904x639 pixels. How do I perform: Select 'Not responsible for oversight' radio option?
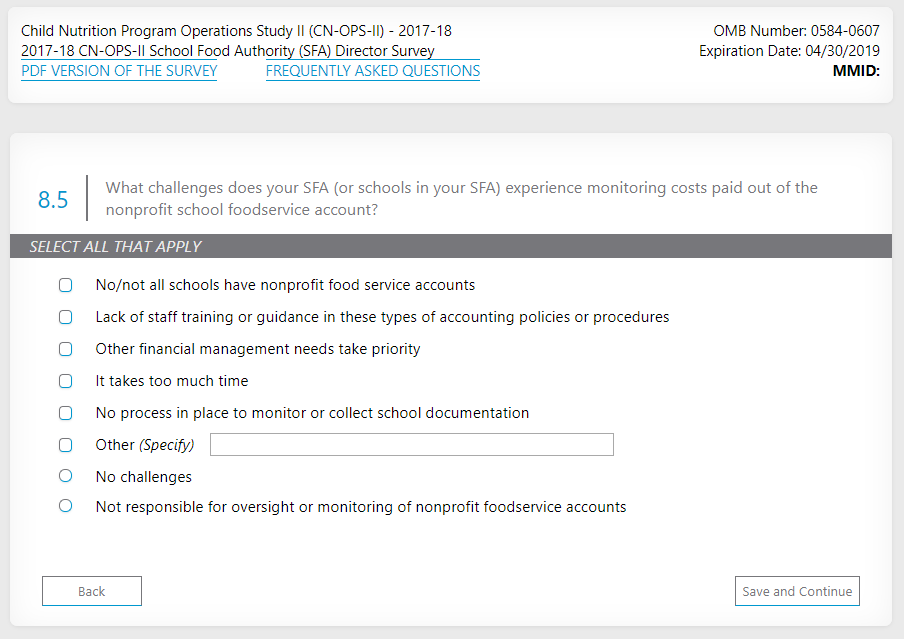click(x=66, y=506)
